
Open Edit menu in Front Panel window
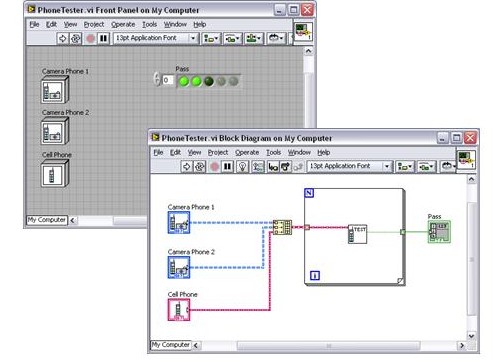[51, 24]
